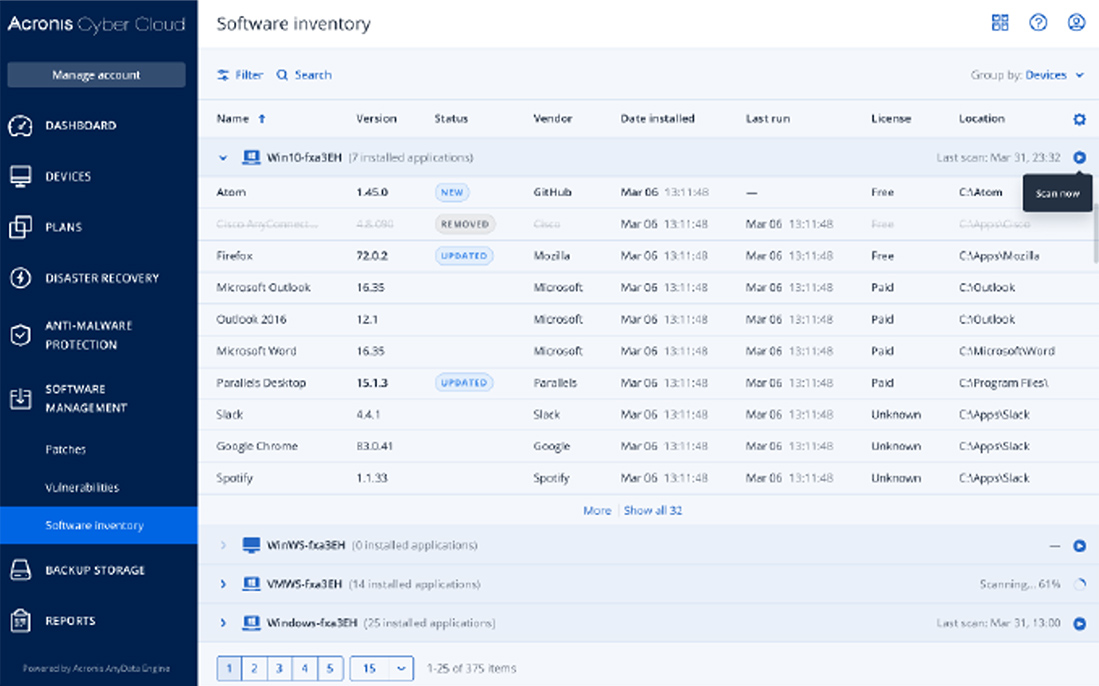
Task: Click the Status column header
Action: click(x=451, y=119)
